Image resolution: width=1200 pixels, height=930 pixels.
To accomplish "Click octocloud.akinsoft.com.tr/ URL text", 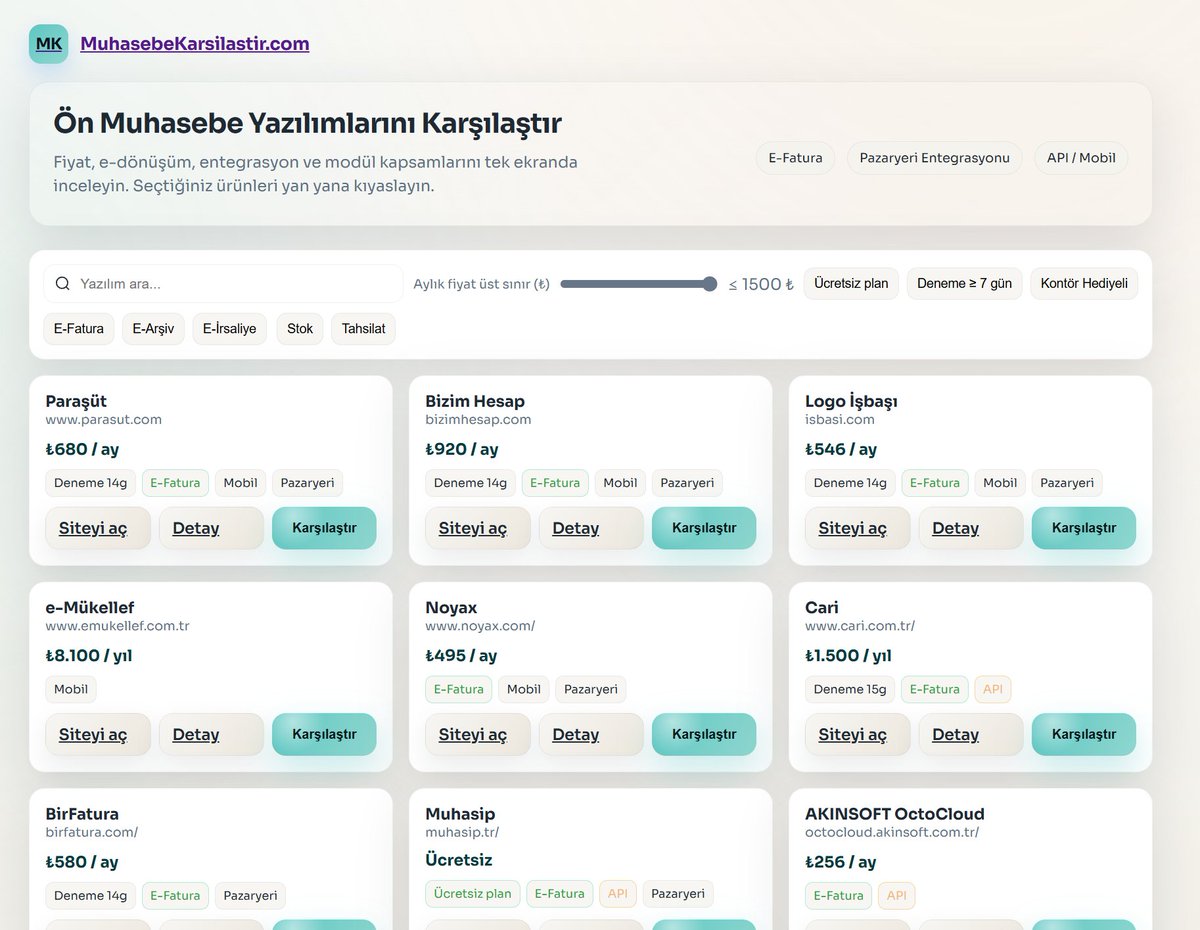I will [892, 832].
